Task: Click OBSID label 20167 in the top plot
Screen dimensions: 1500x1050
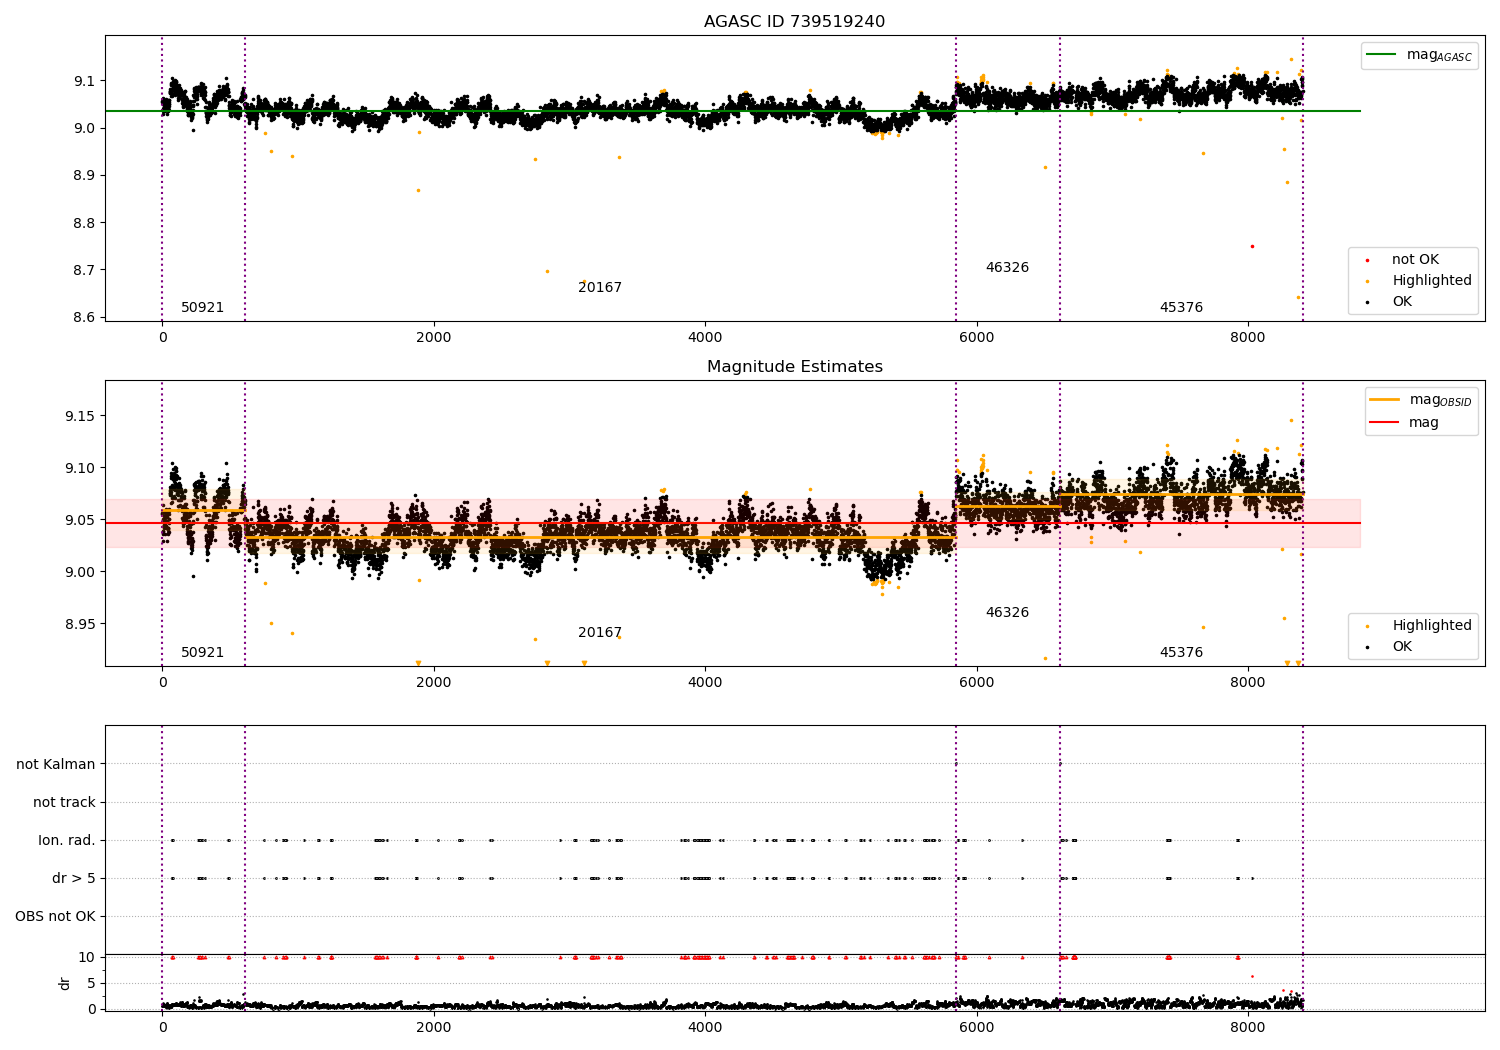Action: click(x=600, y=288)
